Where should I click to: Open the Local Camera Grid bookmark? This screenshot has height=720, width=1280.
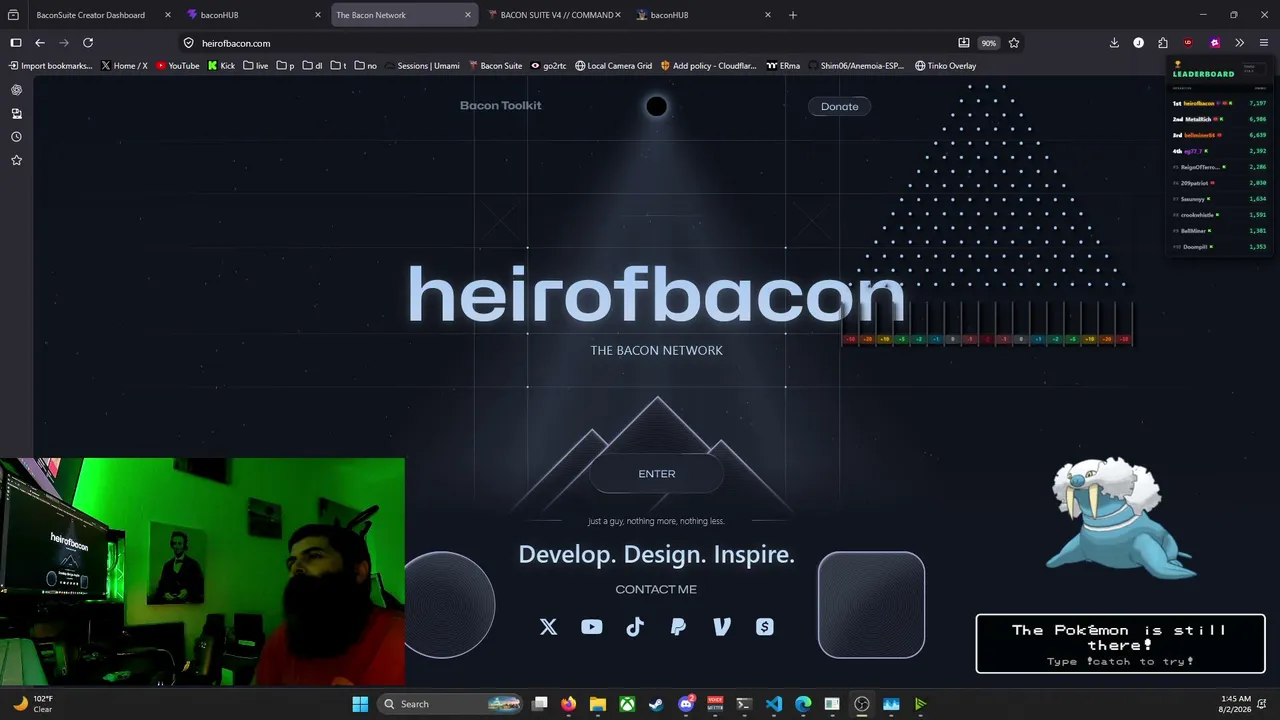tap(613, 66)
